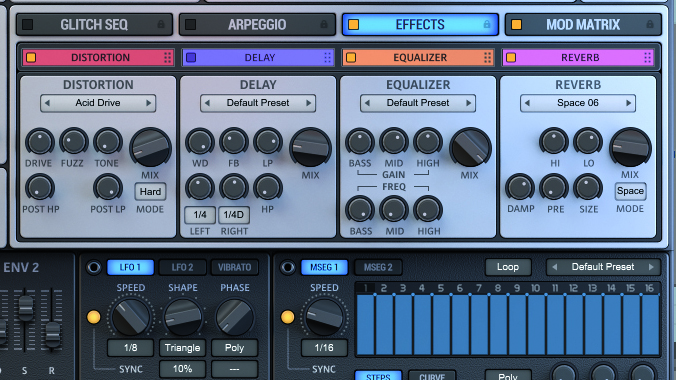The height and width of the screenshot is (380, 676).
Task: Click the lock icon on Effects tab
Action: 487,25
